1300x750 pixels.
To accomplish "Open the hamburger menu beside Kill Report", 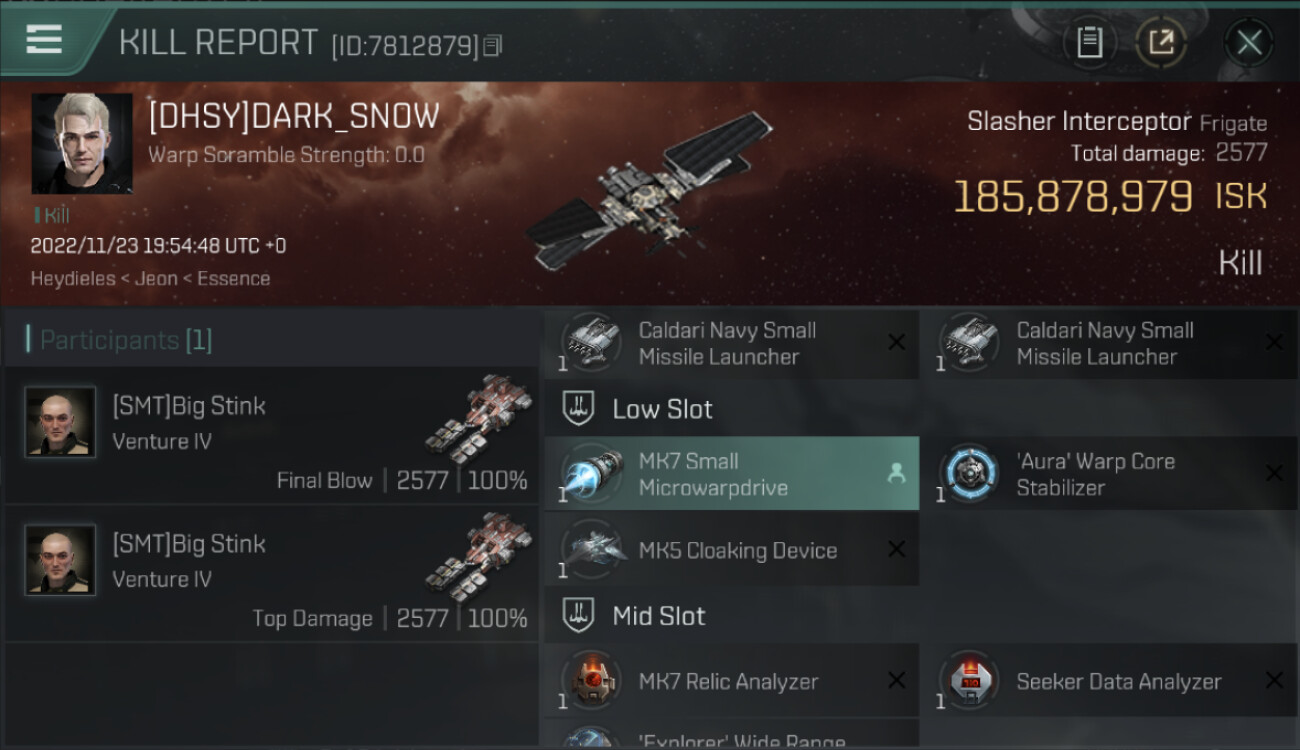I will tap(43, 40).
